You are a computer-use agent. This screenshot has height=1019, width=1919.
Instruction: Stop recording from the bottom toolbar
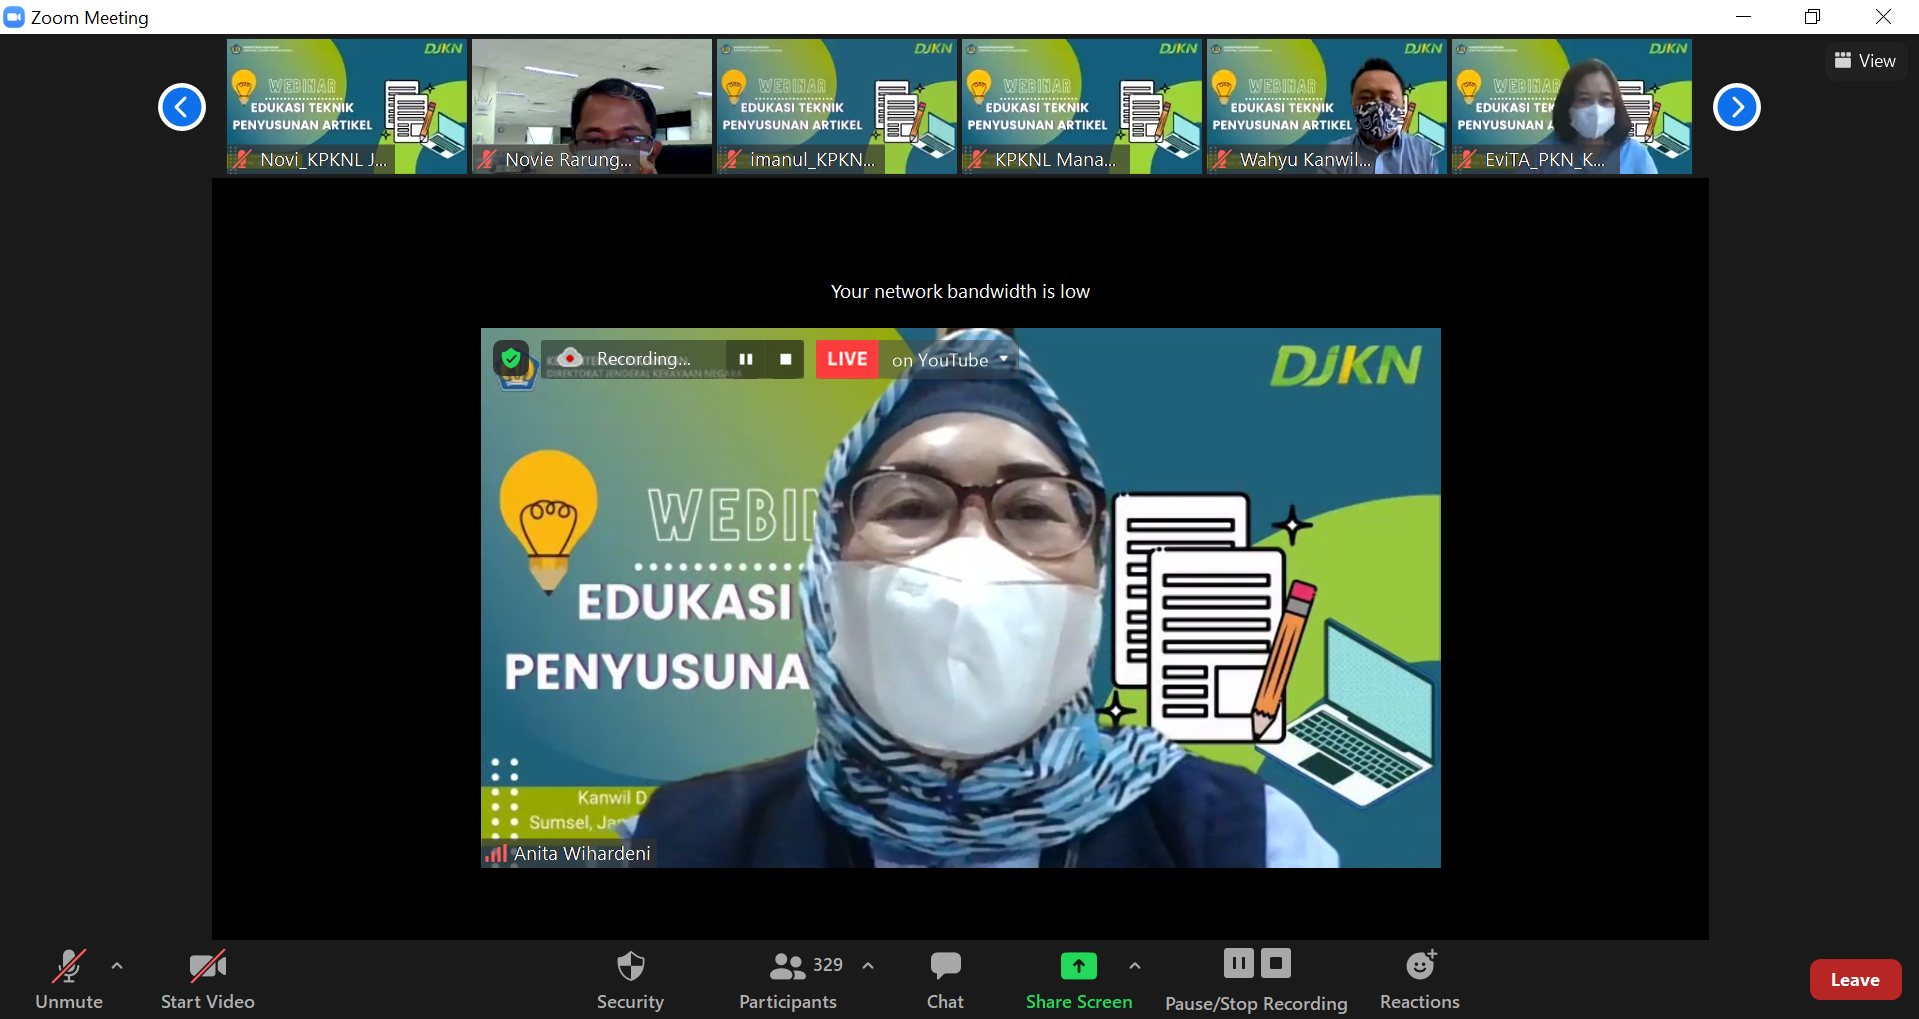[x=1276, y=963]
